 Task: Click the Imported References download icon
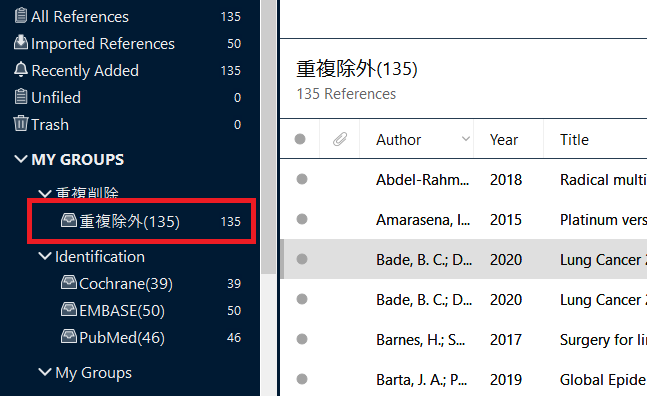21,42
